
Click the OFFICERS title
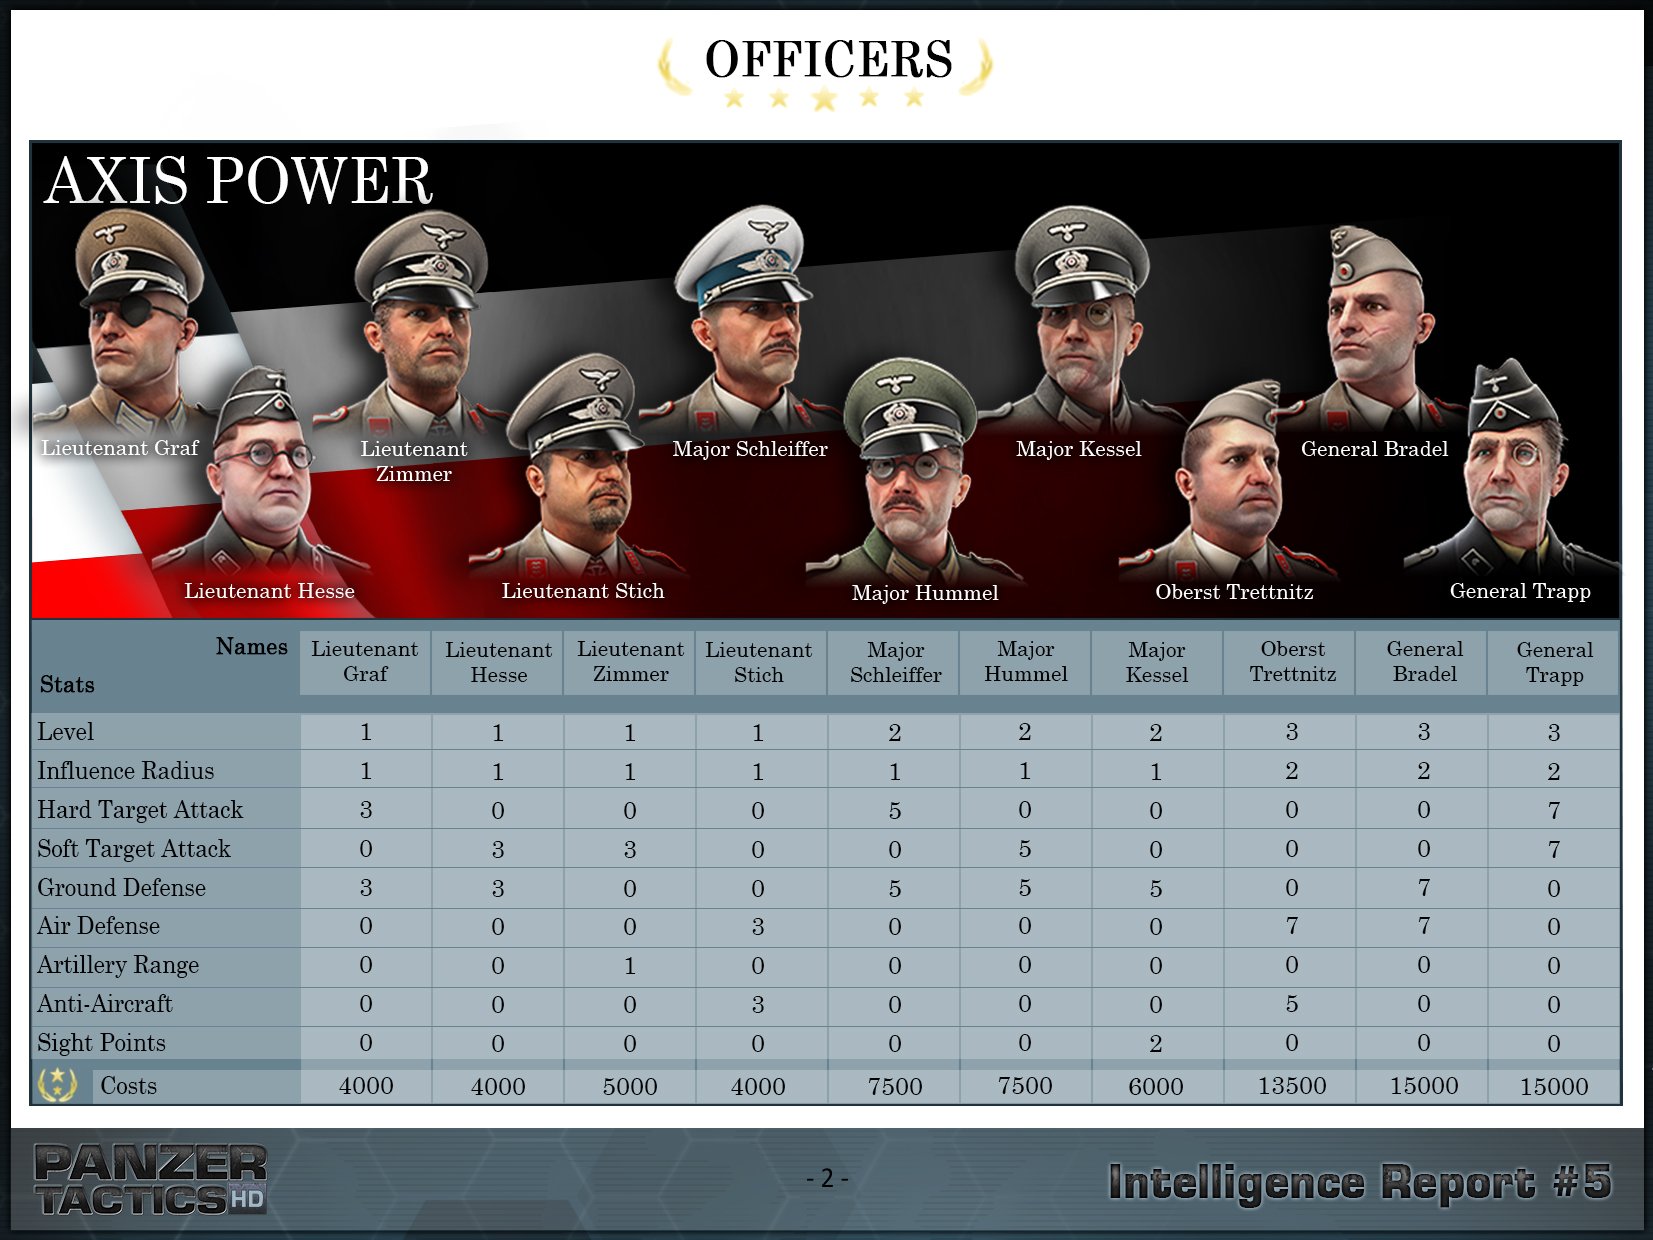[x=829, y=59]
